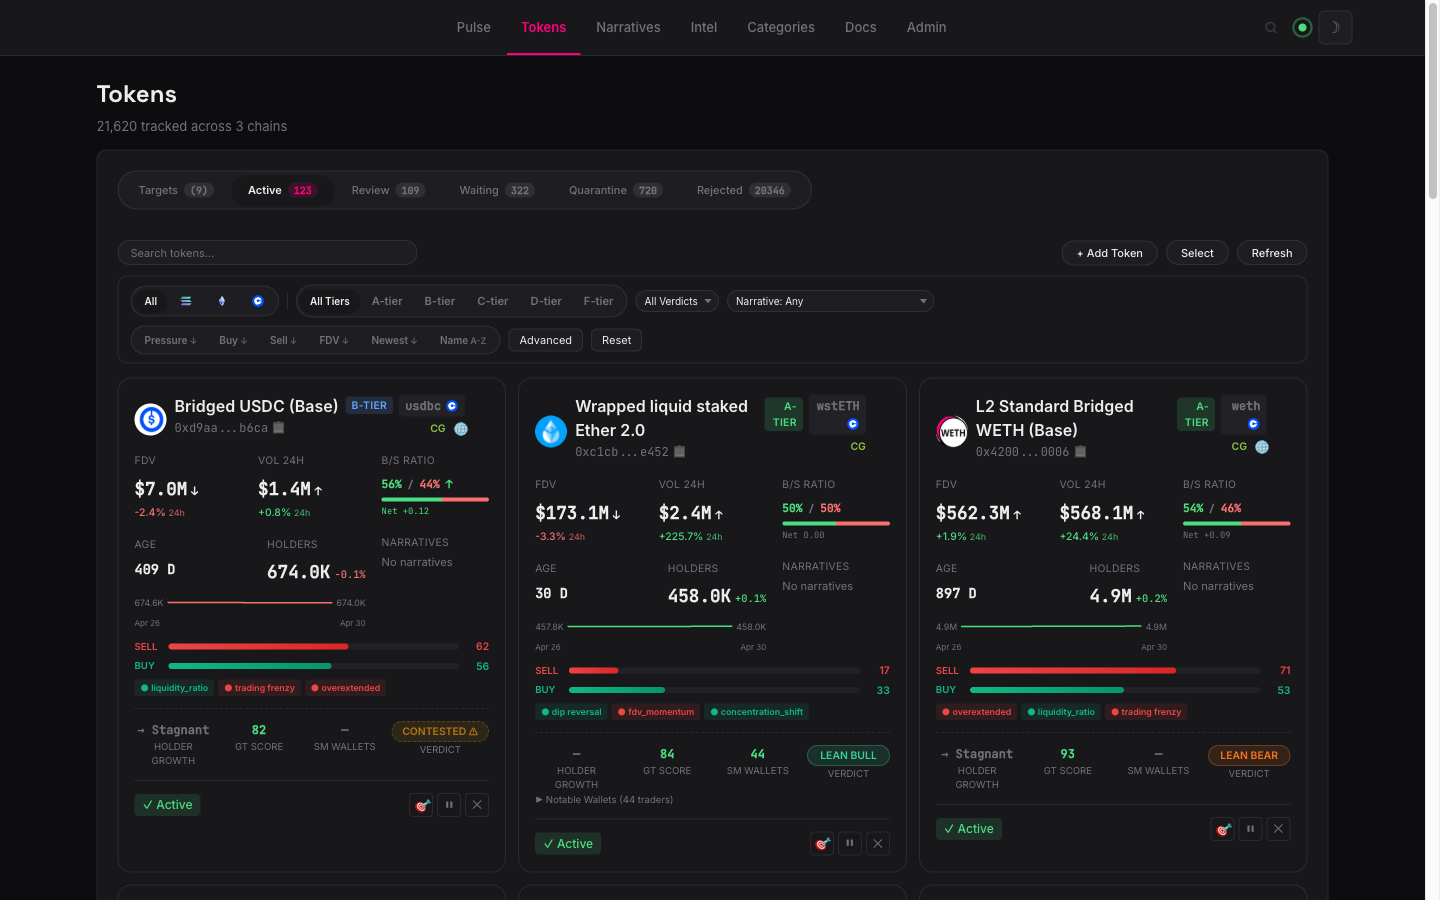Screen dimensions: 1440x900
Task: Open the Narrative: Any dropdown
Action: 830,301
